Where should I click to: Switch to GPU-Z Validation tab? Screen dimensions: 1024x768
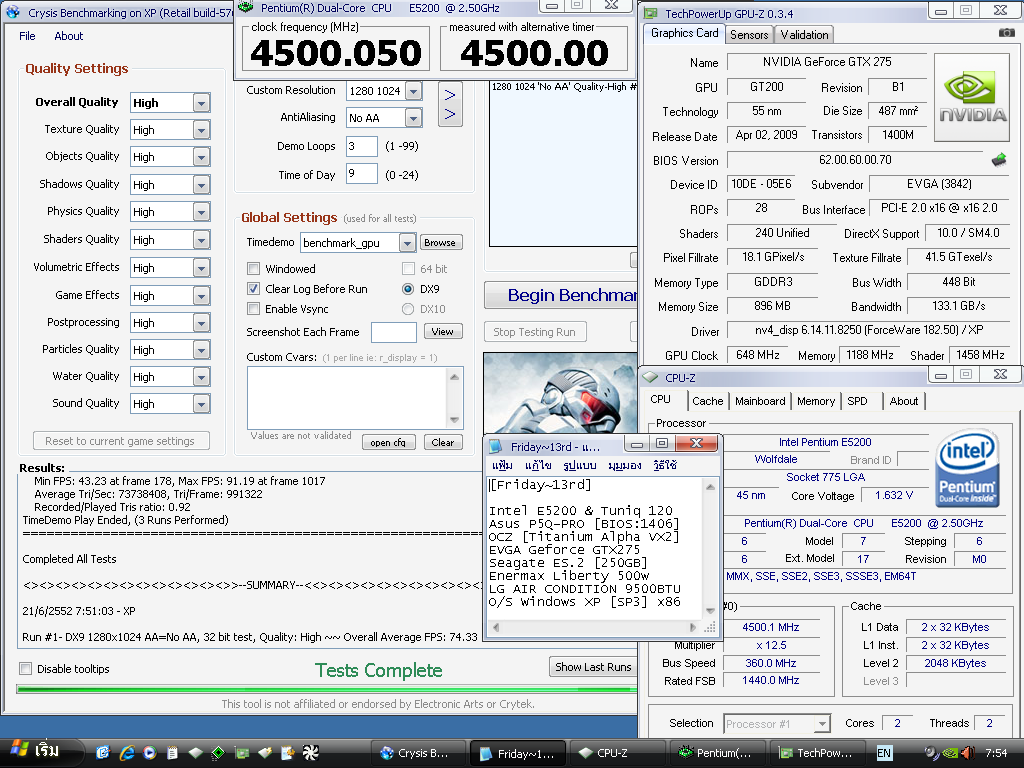point(804,35)
